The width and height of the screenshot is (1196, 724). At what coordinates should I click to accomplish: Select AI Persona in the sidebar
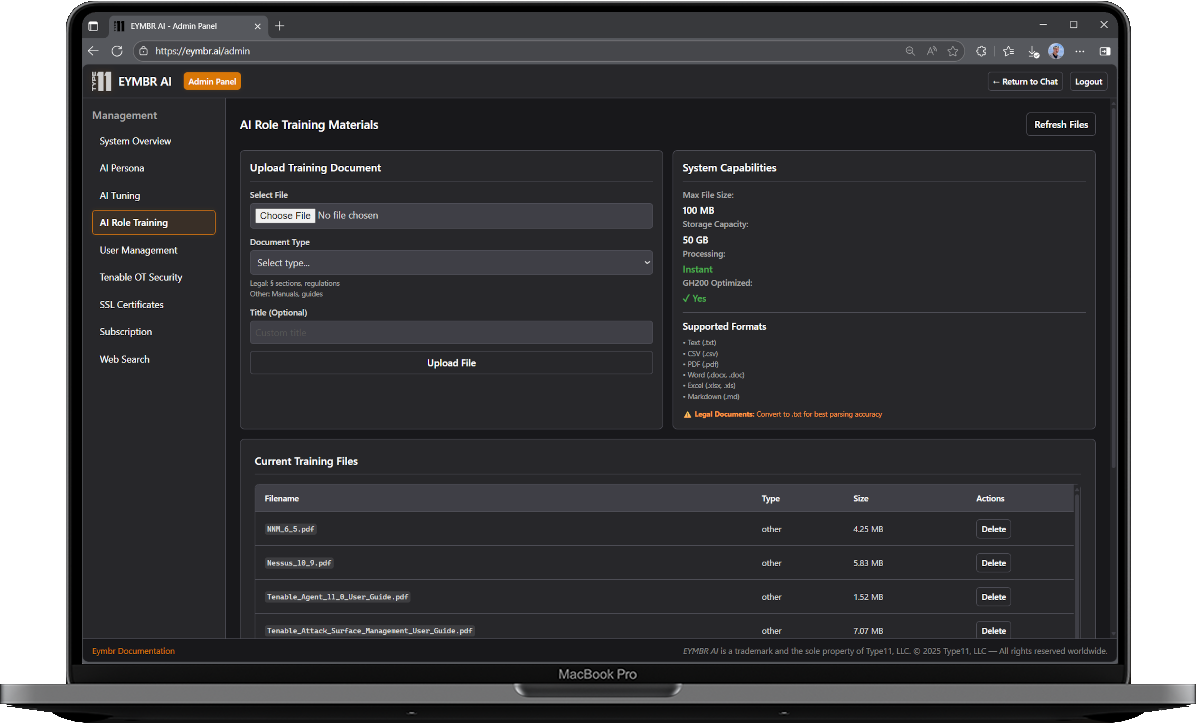tap(120, 168)
